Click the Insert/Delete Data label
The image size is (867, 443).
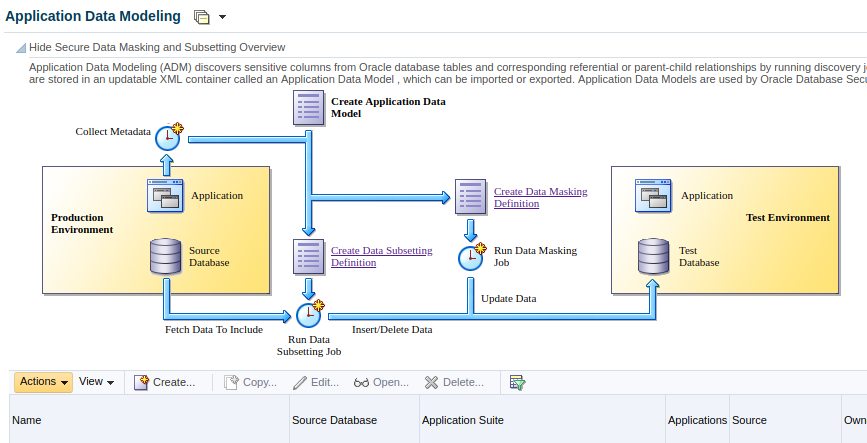pos(392,330)
